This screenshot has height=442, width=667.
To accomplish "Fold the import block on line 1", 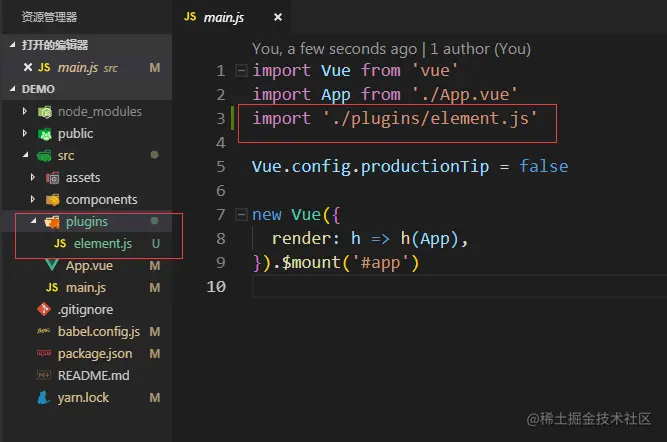I will coord(240,70).
